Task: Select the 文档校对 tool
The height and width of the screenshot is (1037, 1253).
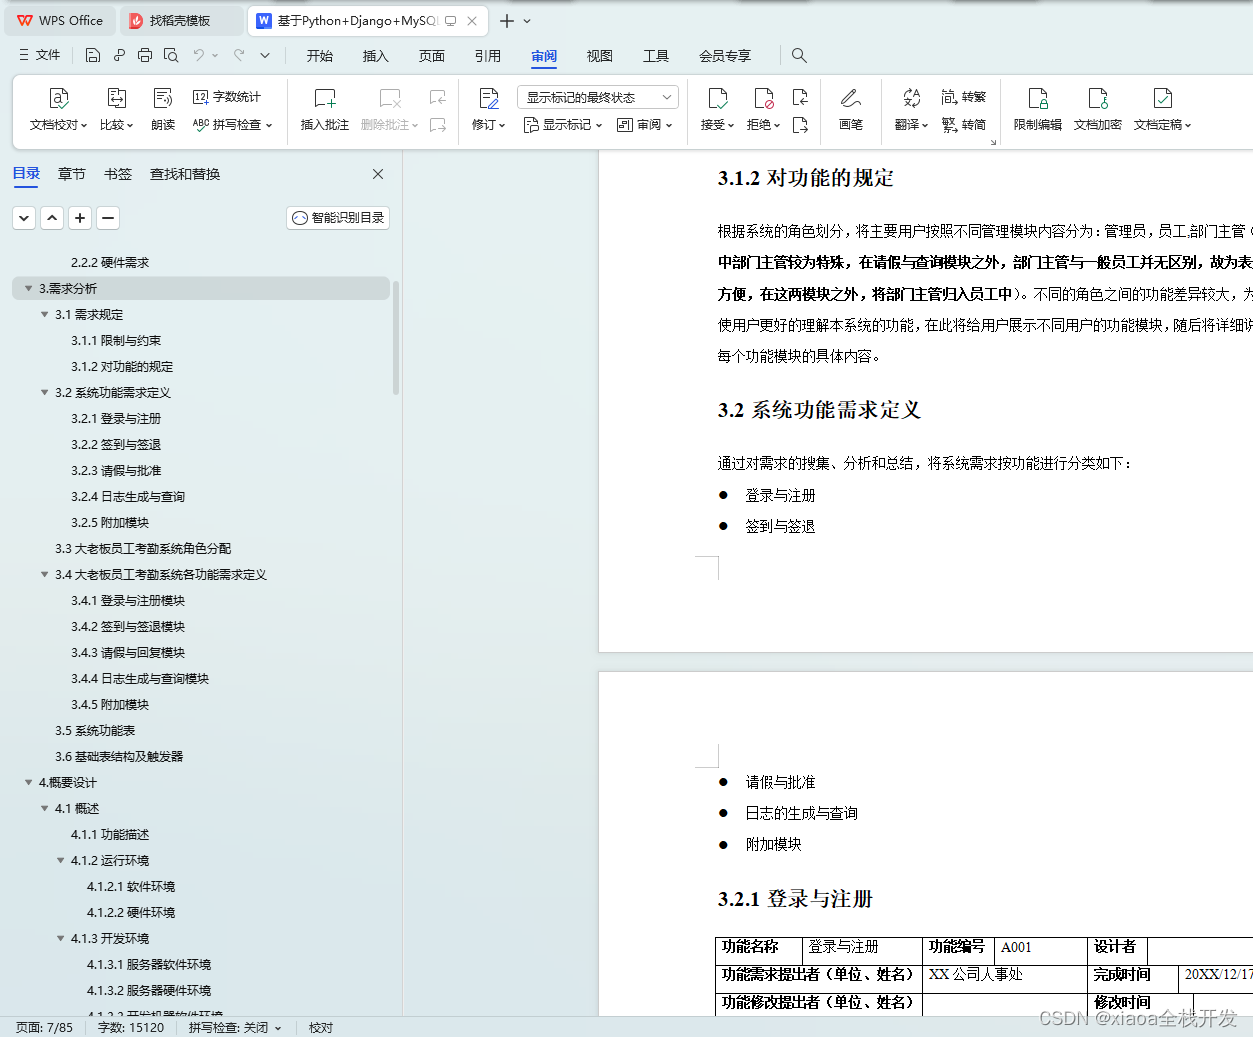Action: [58, 110]
